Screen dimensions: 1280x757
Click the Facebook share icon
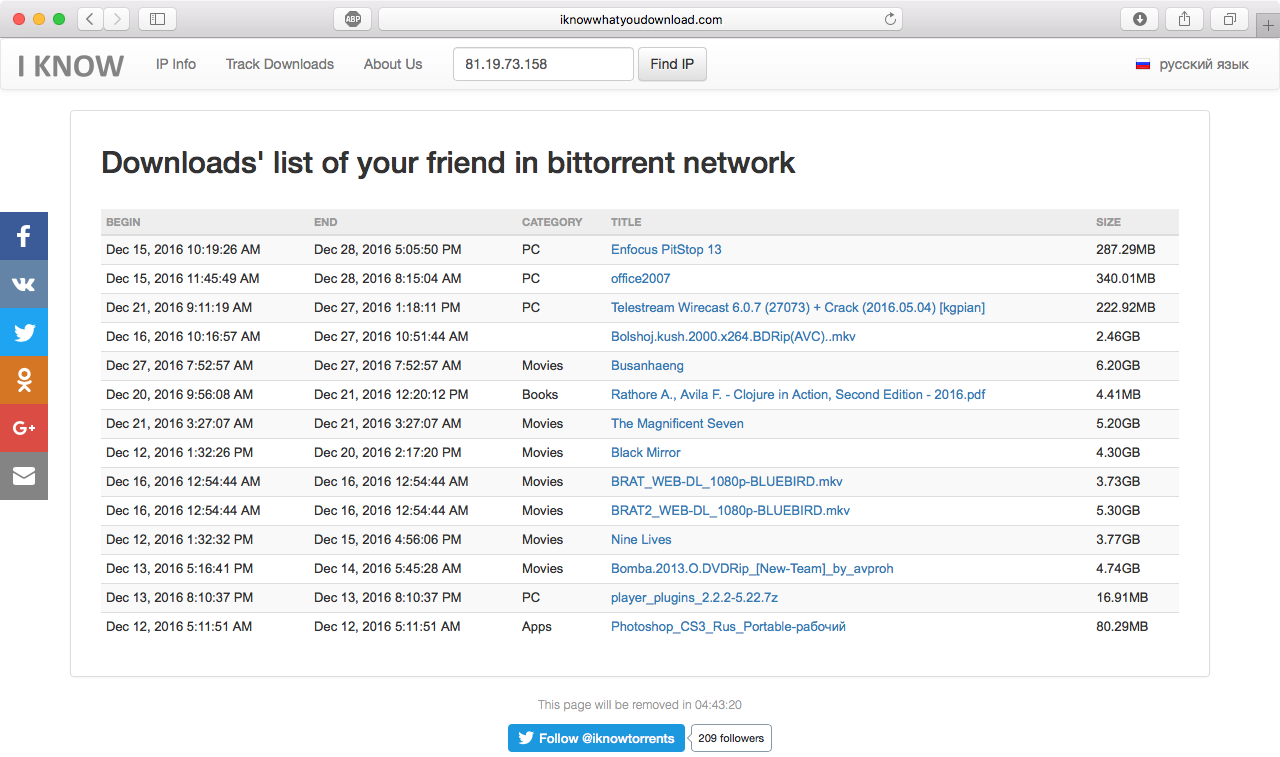(x=24, y=237)
